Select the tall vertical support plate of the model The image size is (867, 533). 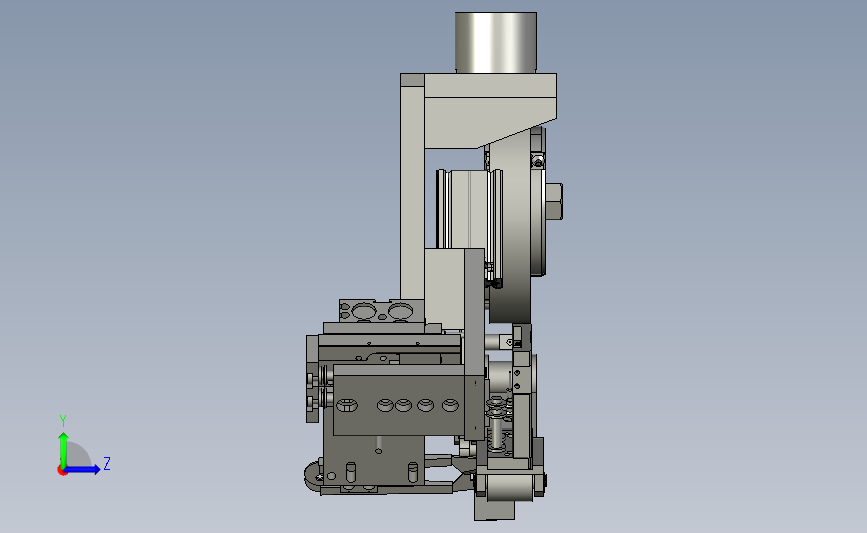pyautogui.click(x=412, y=188)
